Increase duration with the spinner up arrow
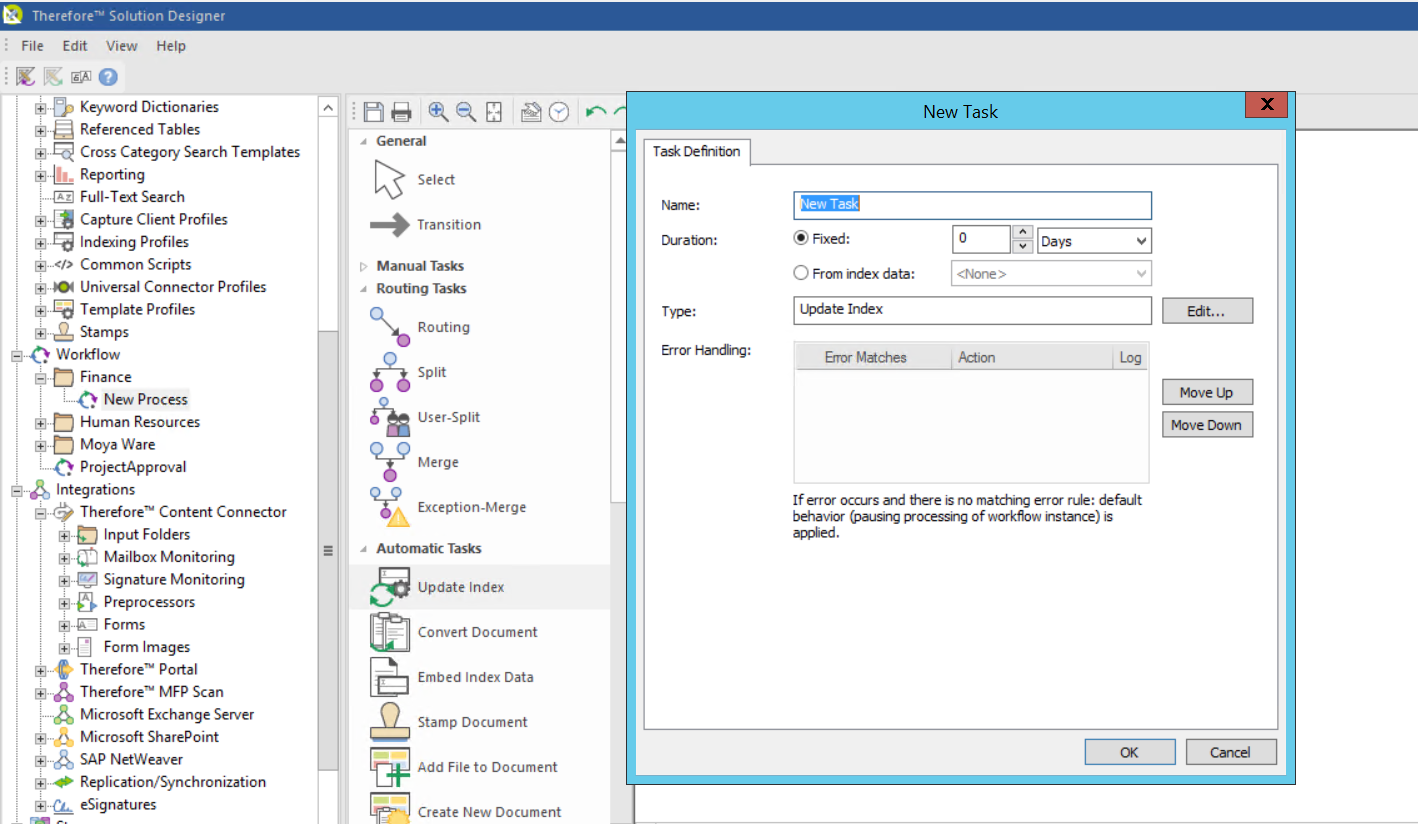 point(1021,233)
